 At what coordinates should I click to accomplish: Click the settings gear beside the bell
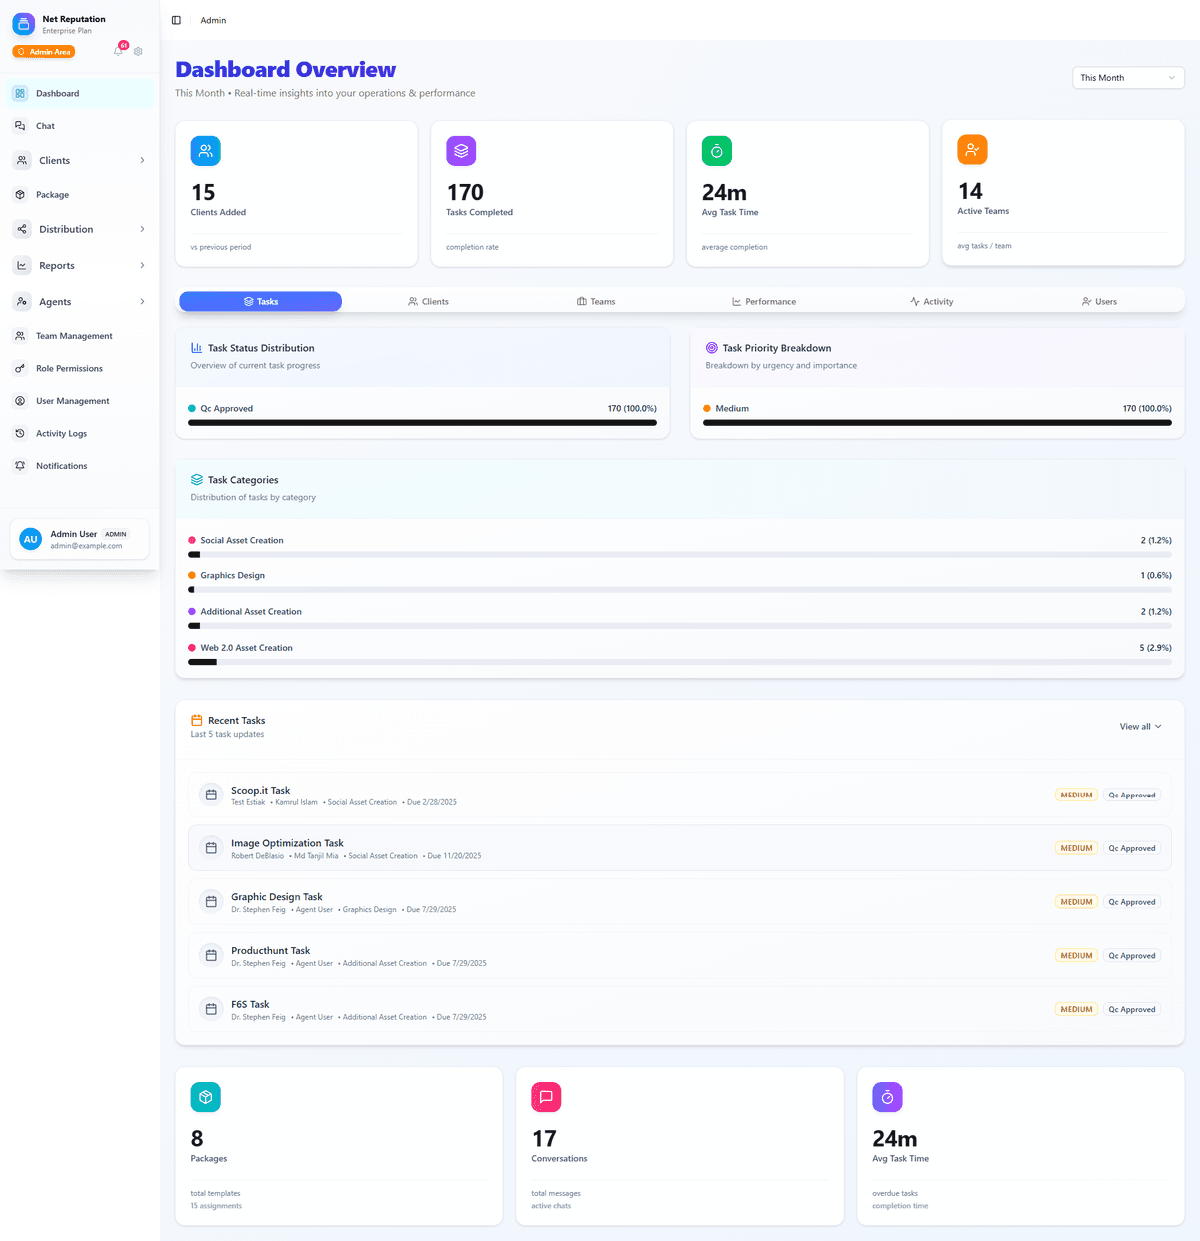click(x=137, y=50)
